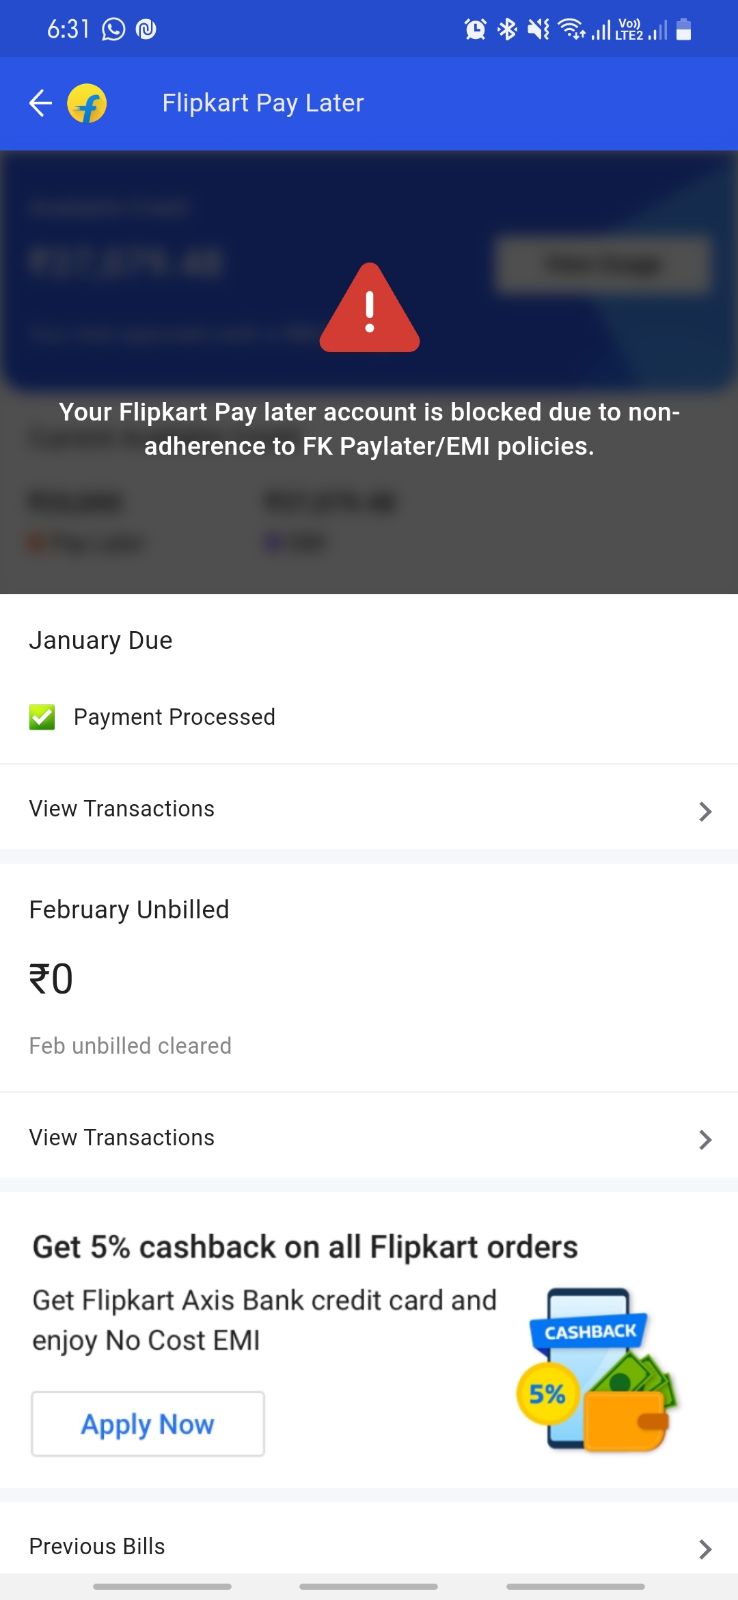
Task: Open View Transactions under January Due
Action: (122, 808)
